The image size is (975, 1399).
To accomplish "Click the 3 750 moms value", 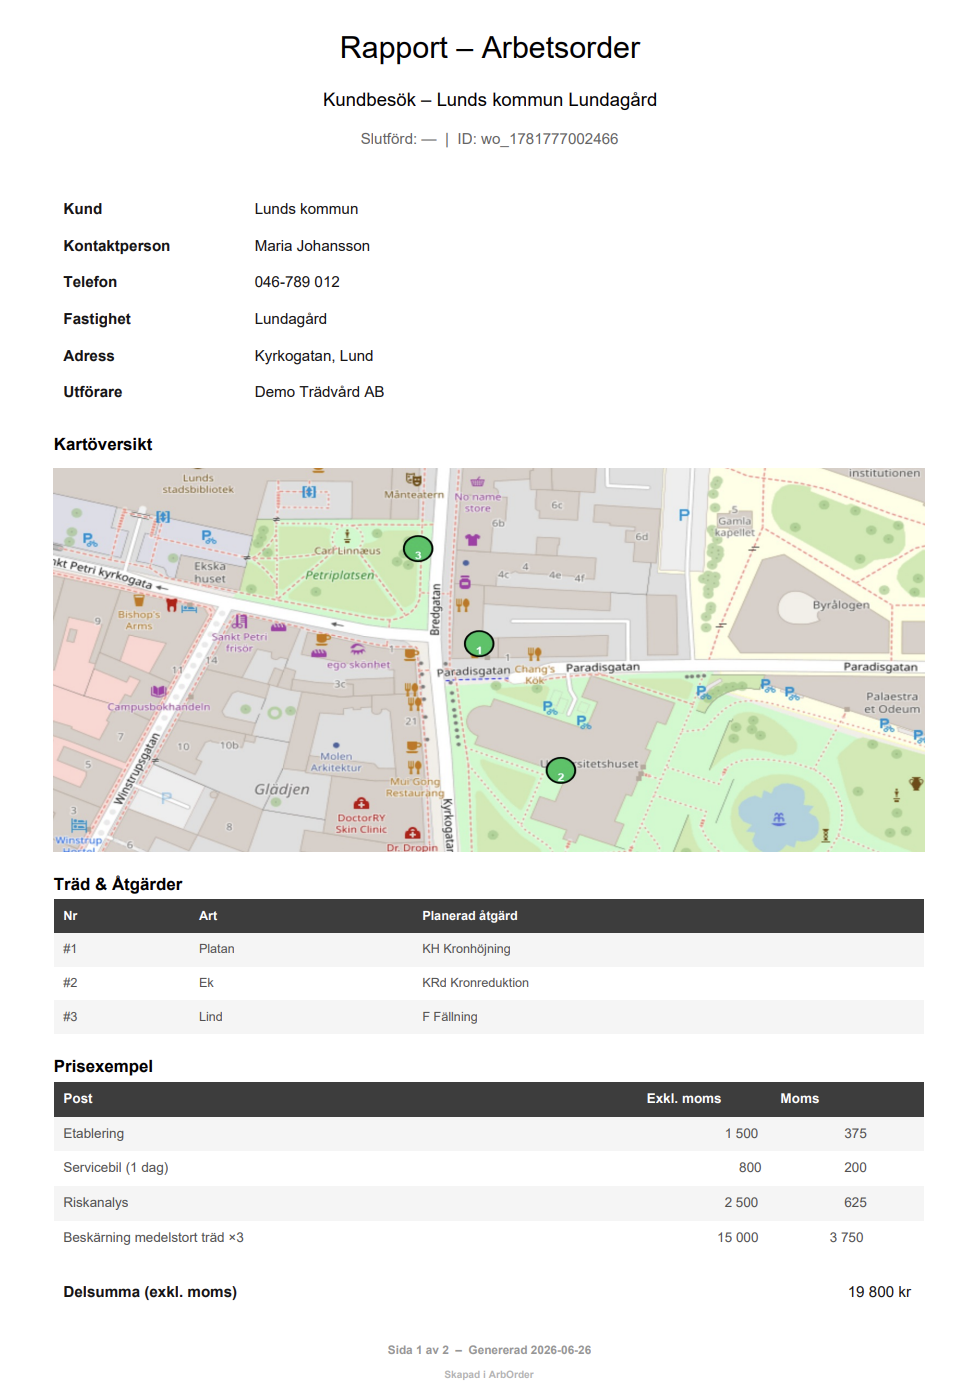I will point(846,1237).
